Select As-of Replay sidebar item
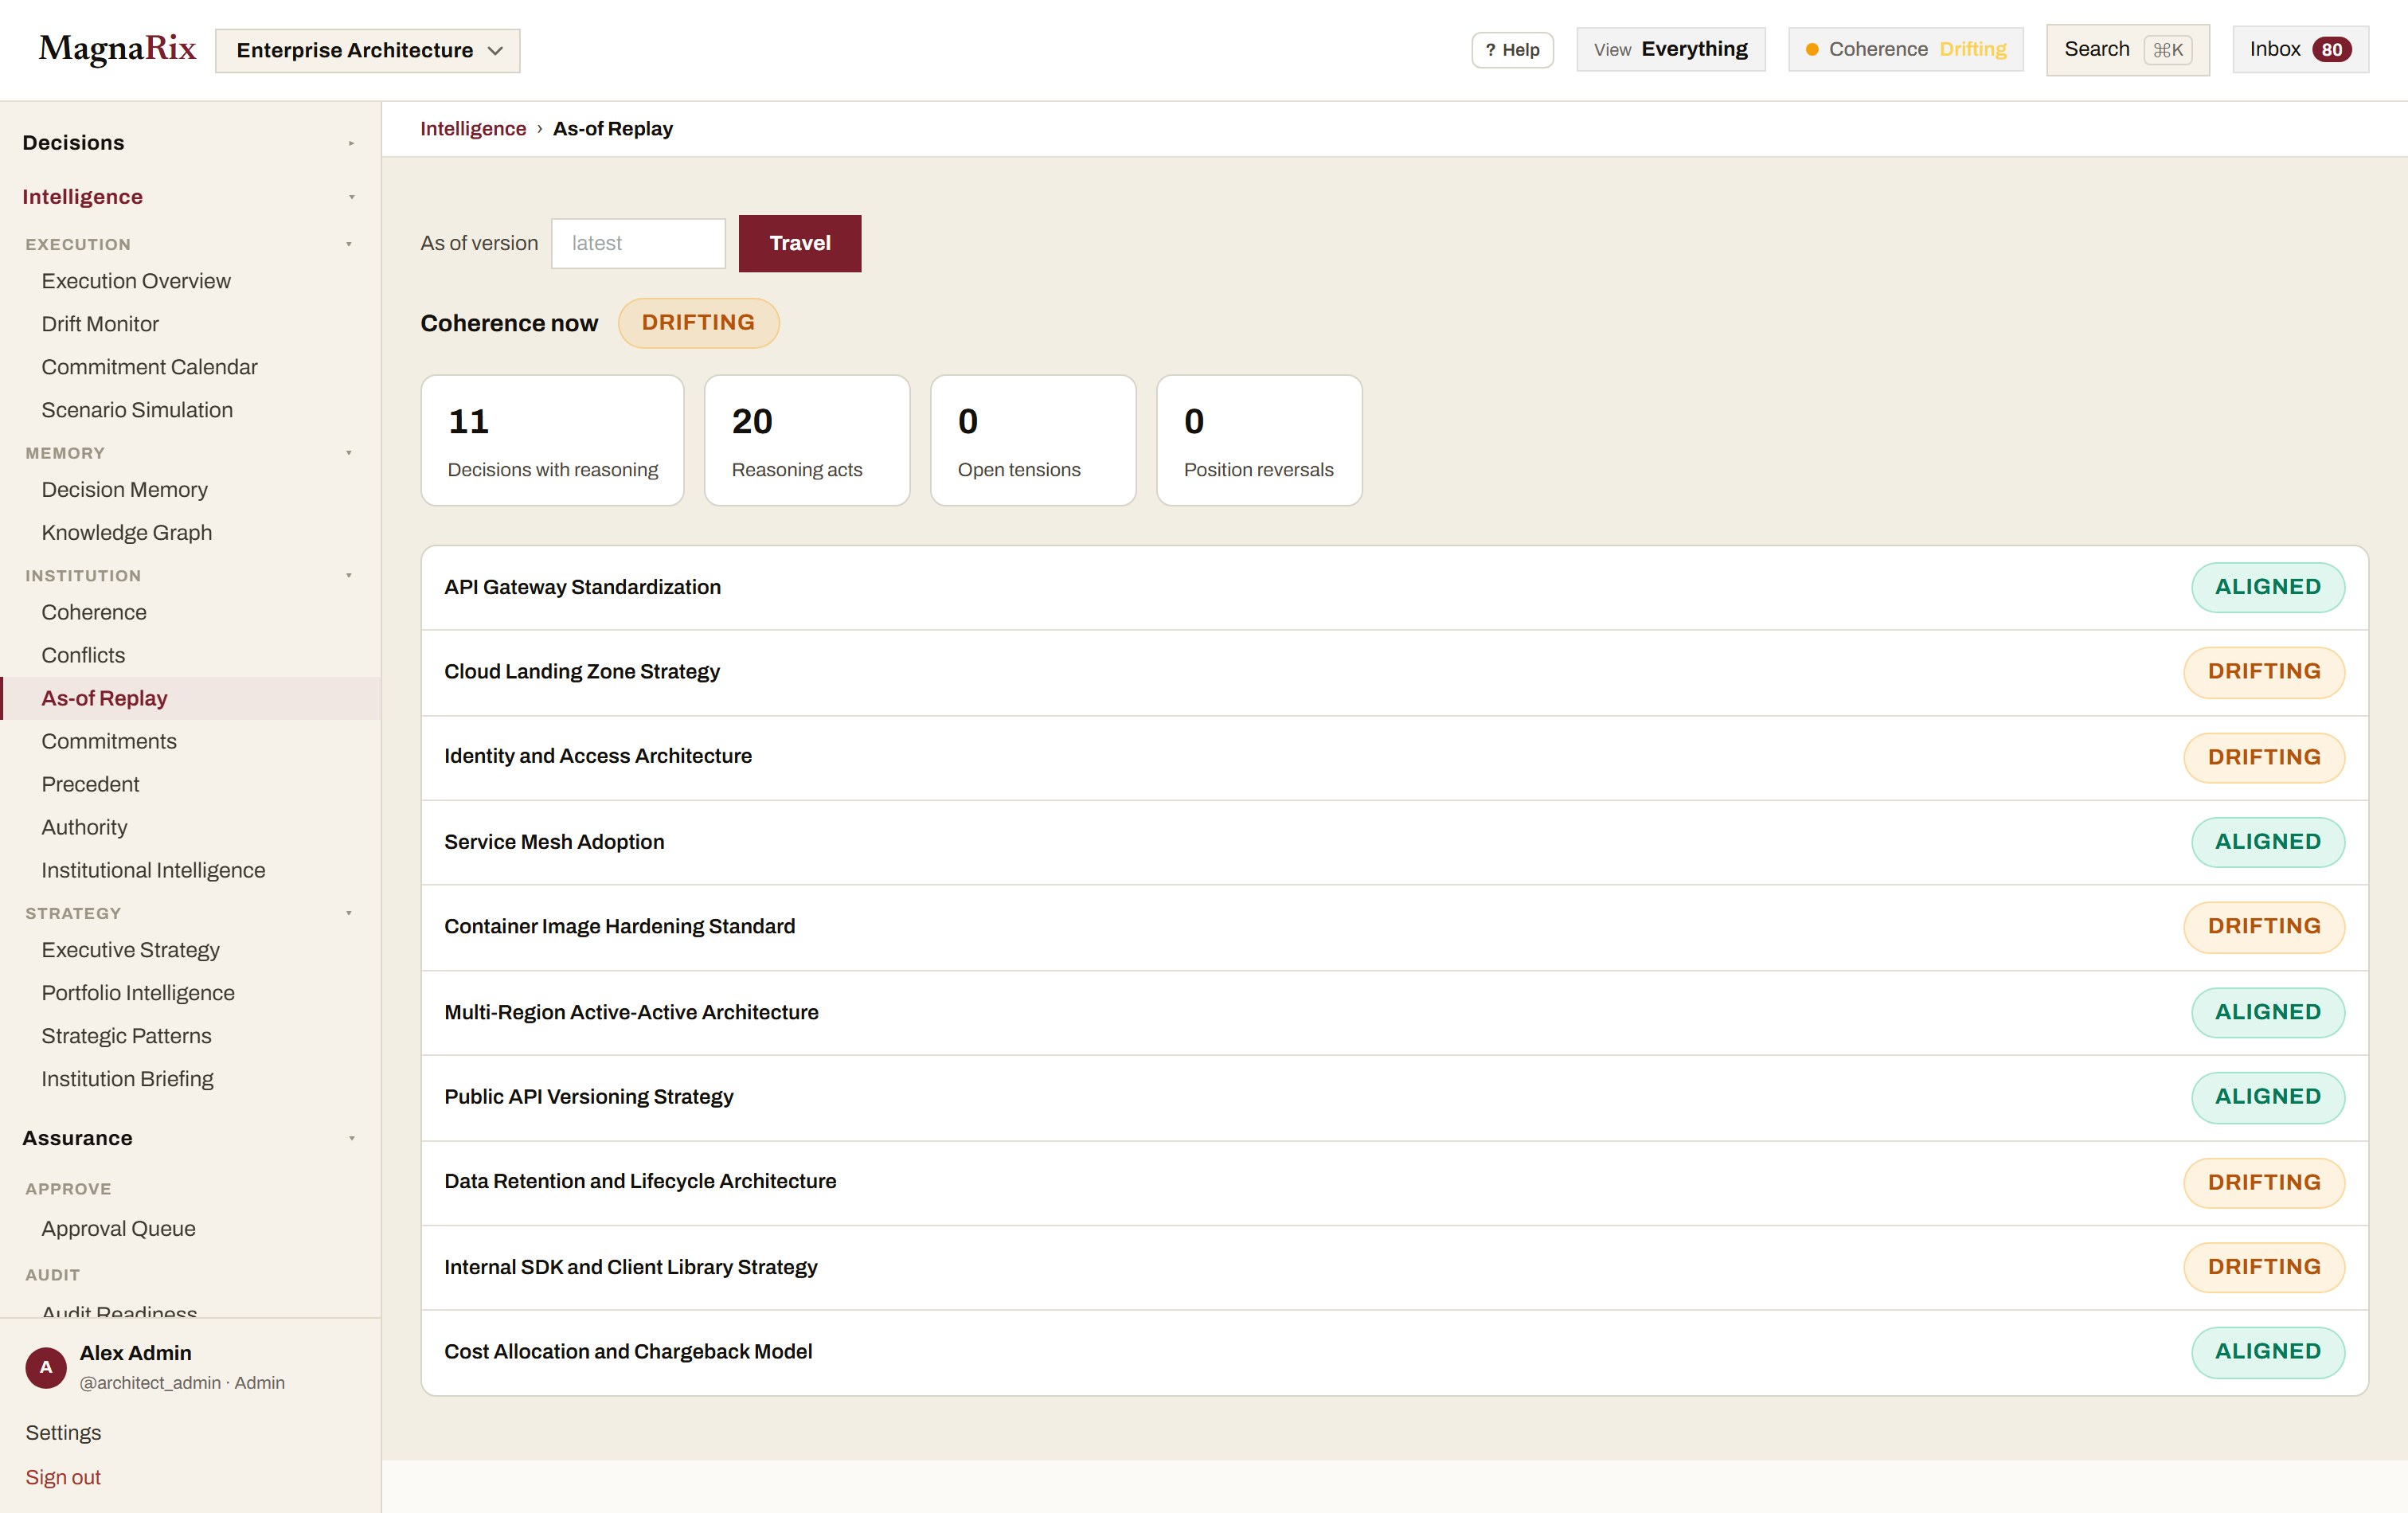2408x1513 pixels. [190, 698]
